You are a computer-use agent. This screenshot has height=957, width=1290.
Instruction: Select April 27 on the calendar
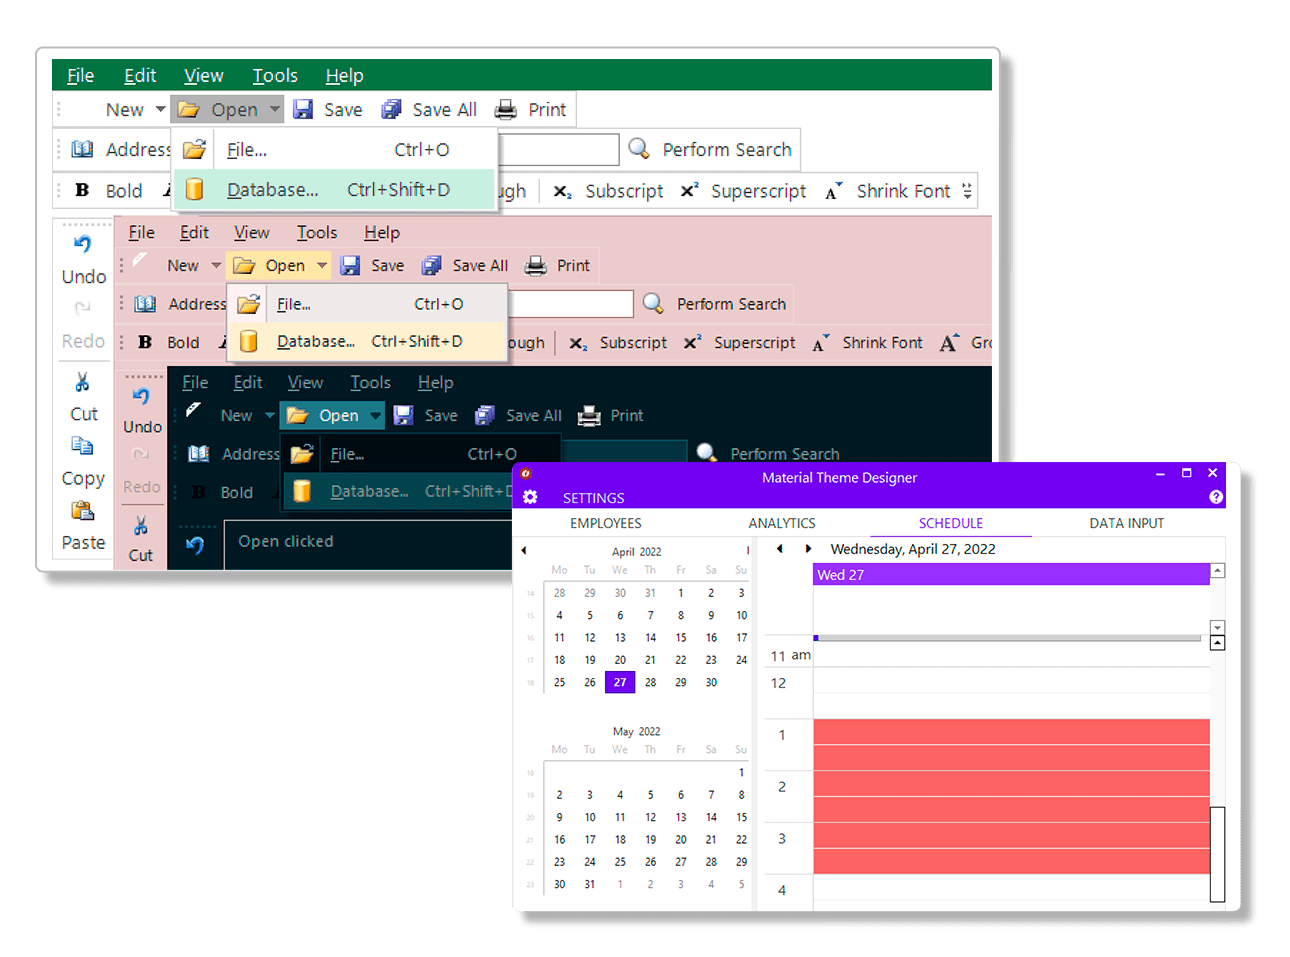tap(620, 682)
